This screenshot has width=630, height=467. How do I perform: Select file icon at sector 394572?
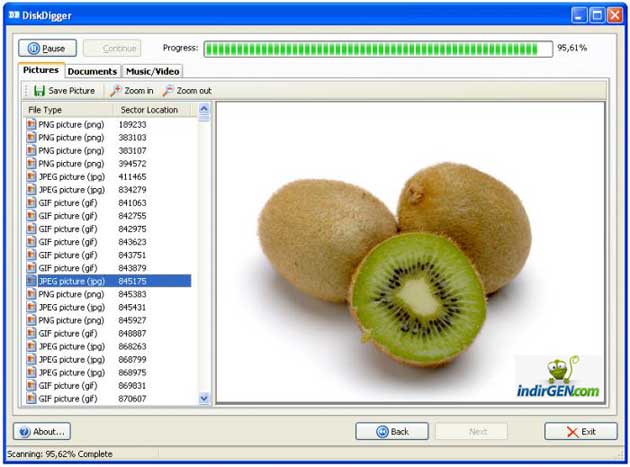pyautogui.click(x=31, y=164)
